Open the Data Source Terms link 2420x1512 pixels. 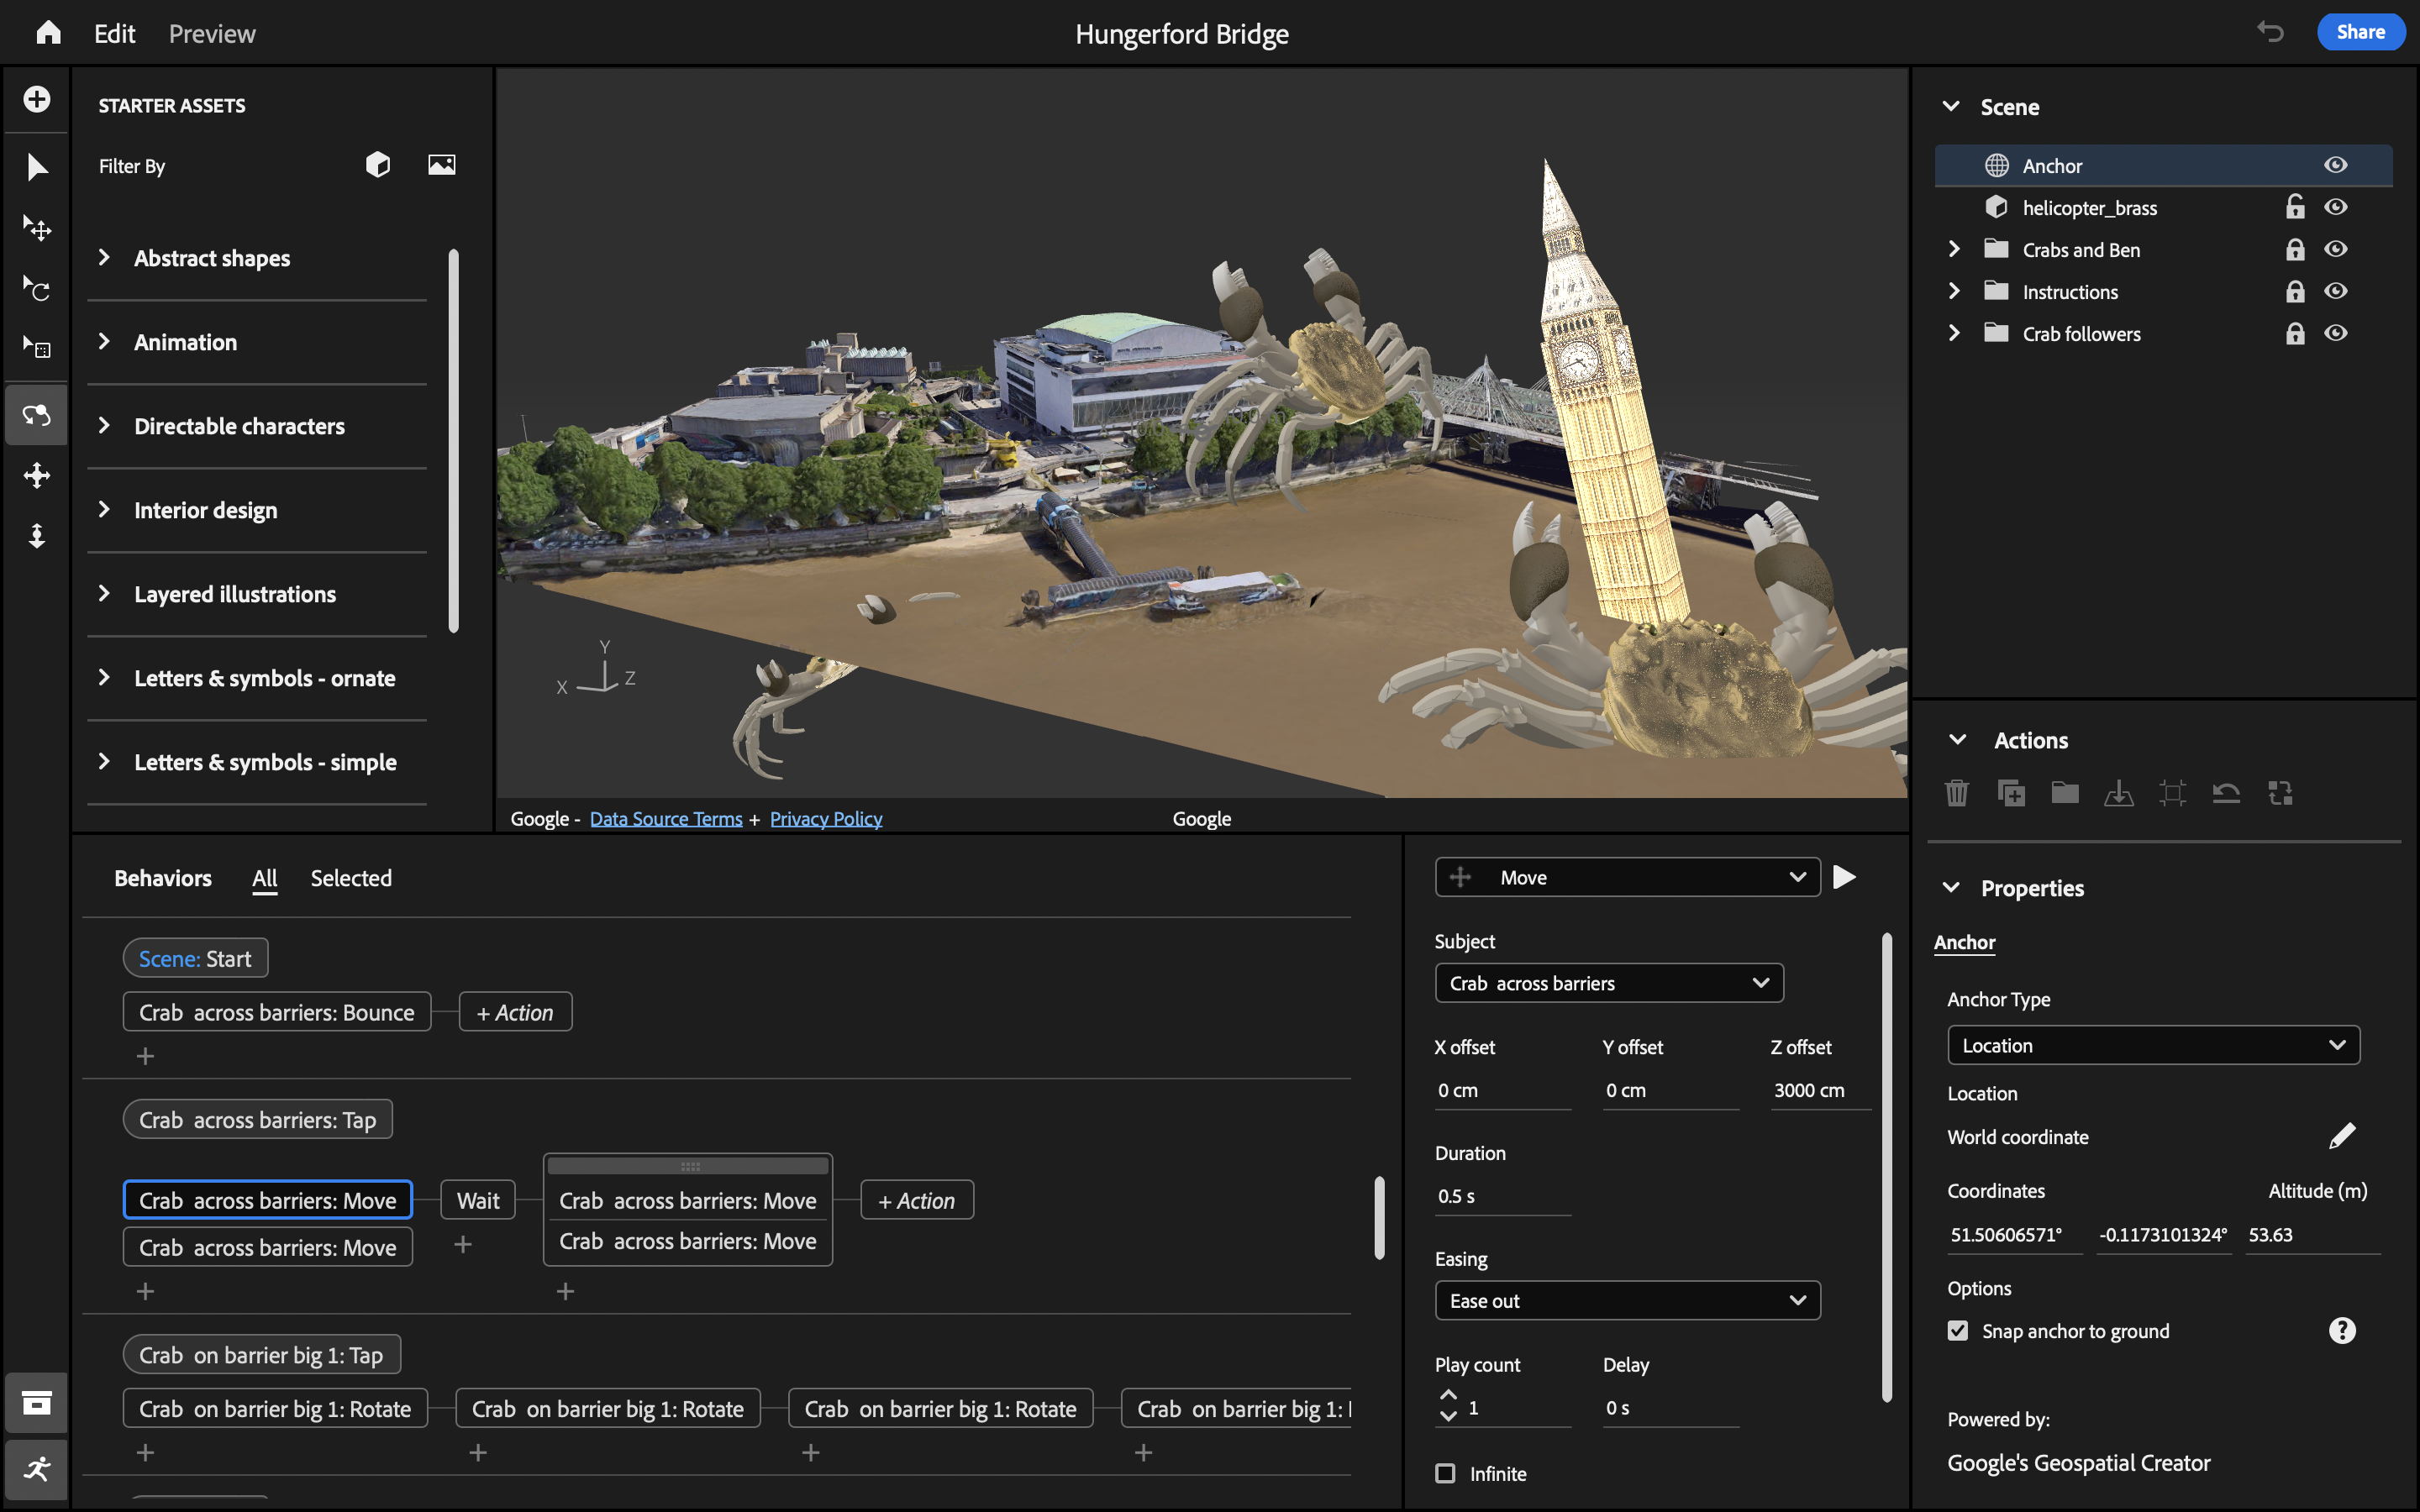[666, 819]
